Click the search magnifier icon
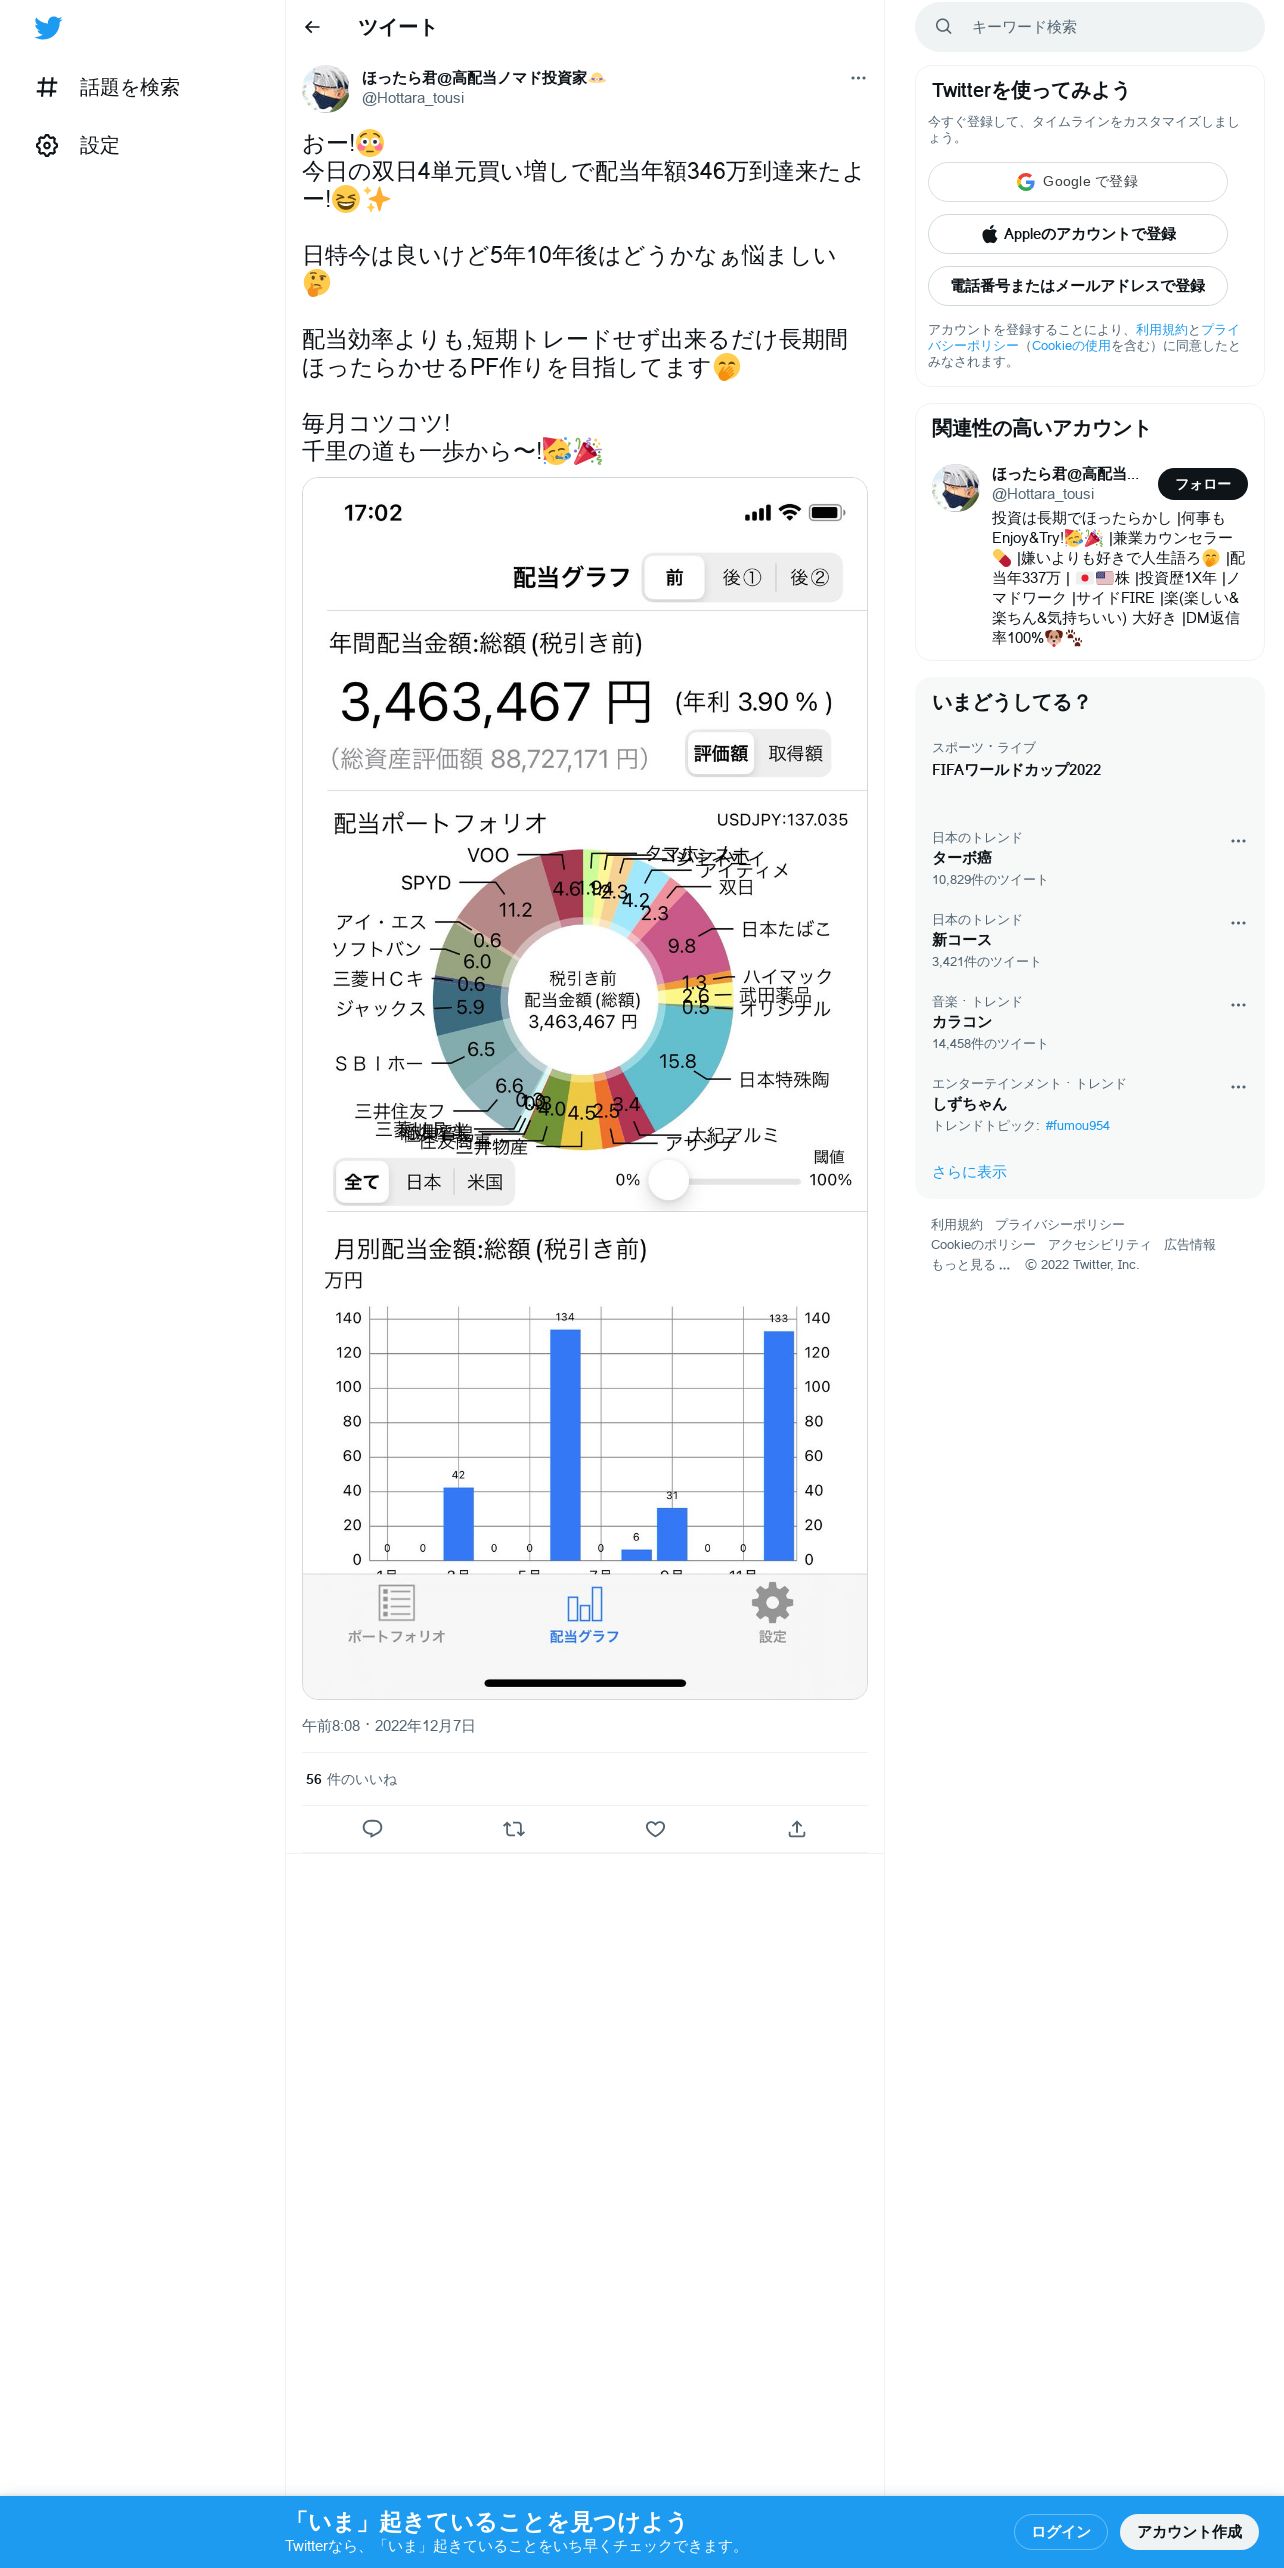Screen dimensions: 1284x2568 tap(943, 27)
